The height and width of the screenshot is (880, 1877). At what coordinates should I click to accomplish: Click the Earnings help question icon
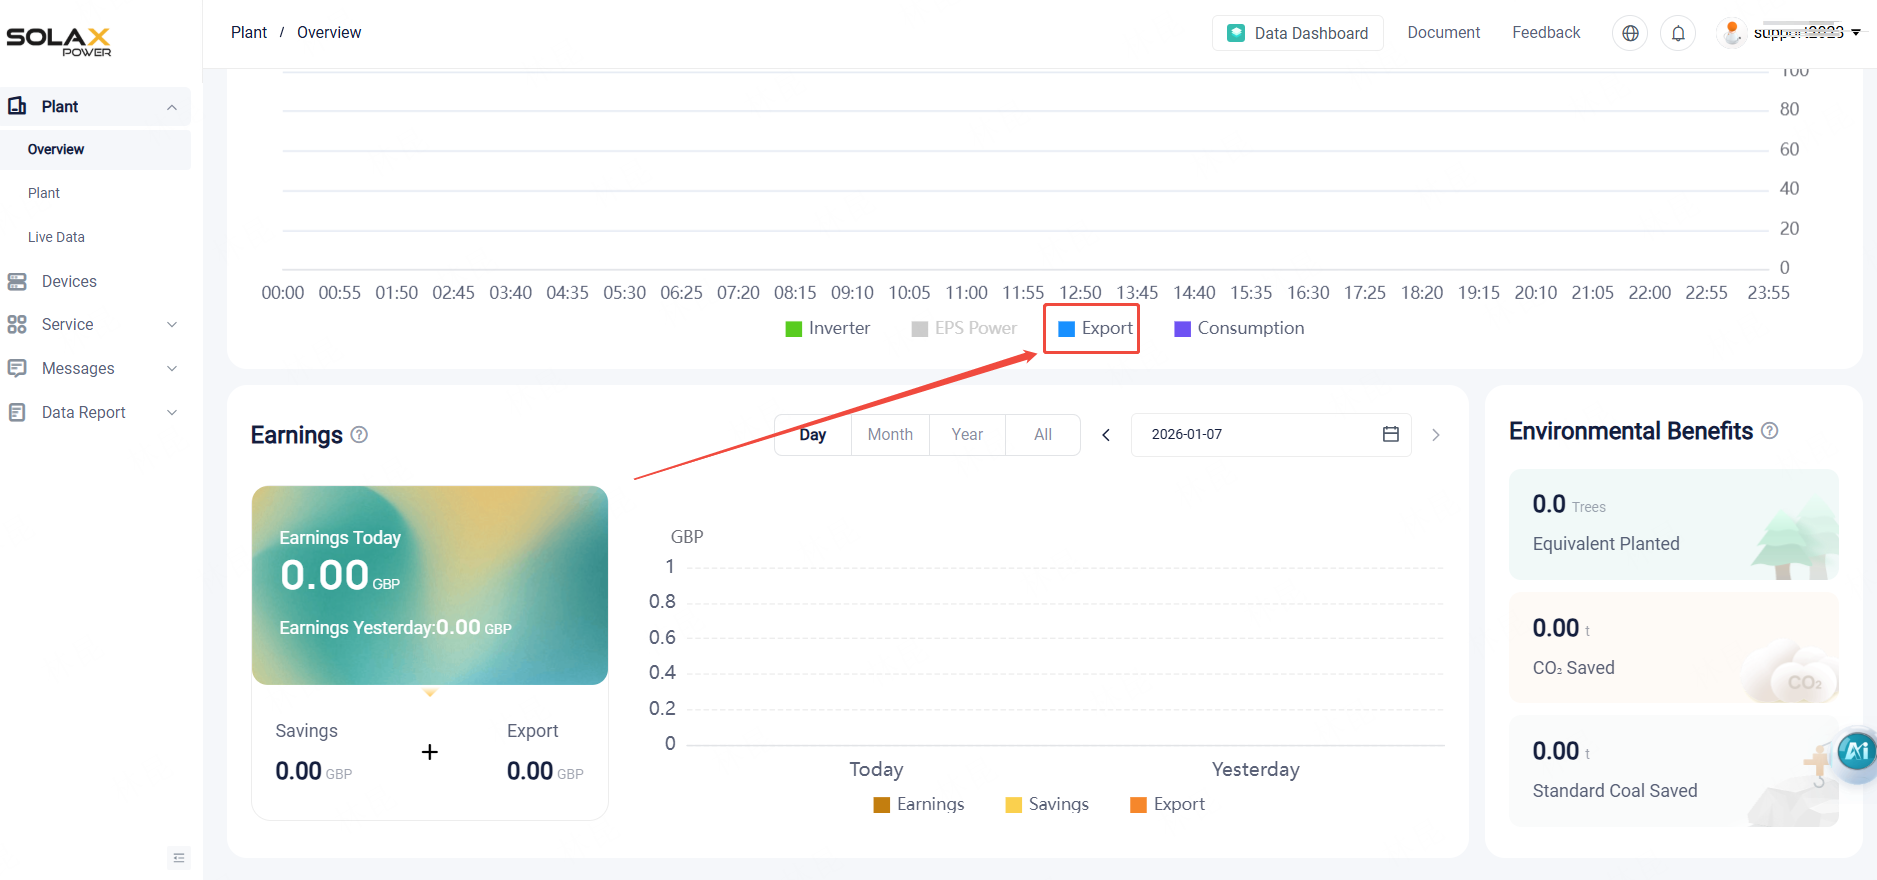point(360,435)
